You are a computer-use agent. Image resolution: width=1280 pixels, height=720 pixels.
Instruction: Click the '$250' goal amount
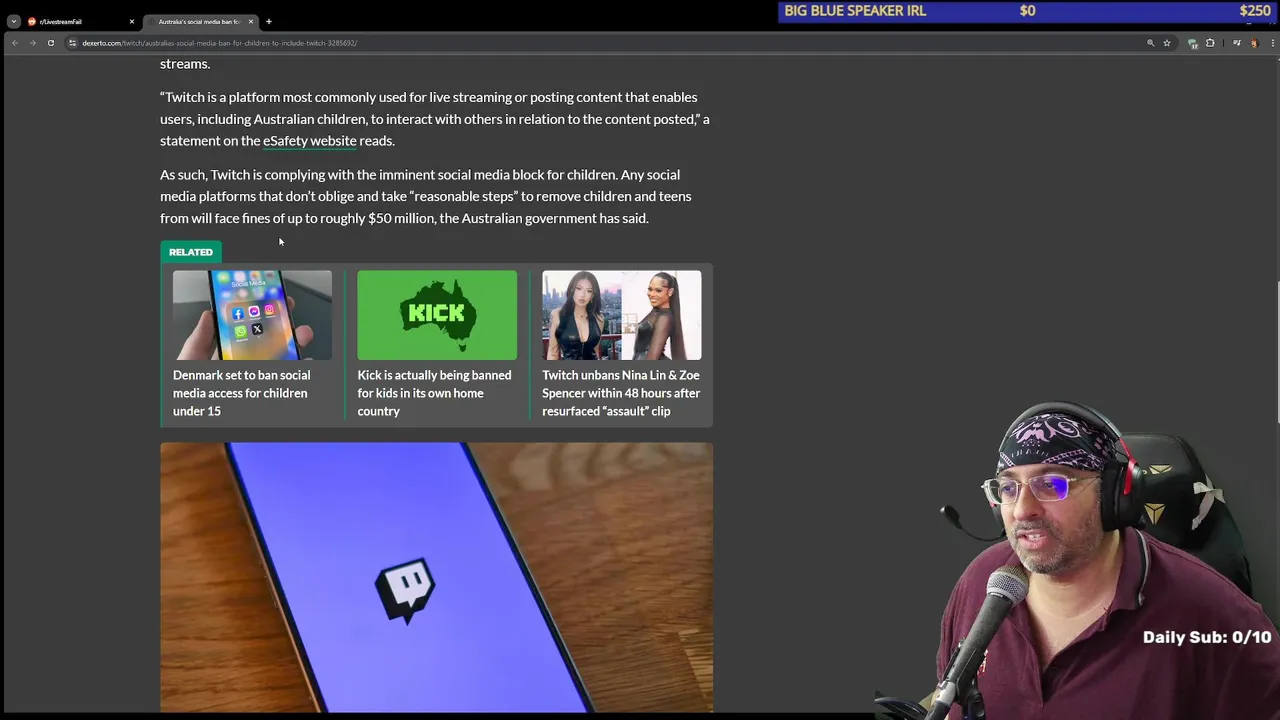1255,11
